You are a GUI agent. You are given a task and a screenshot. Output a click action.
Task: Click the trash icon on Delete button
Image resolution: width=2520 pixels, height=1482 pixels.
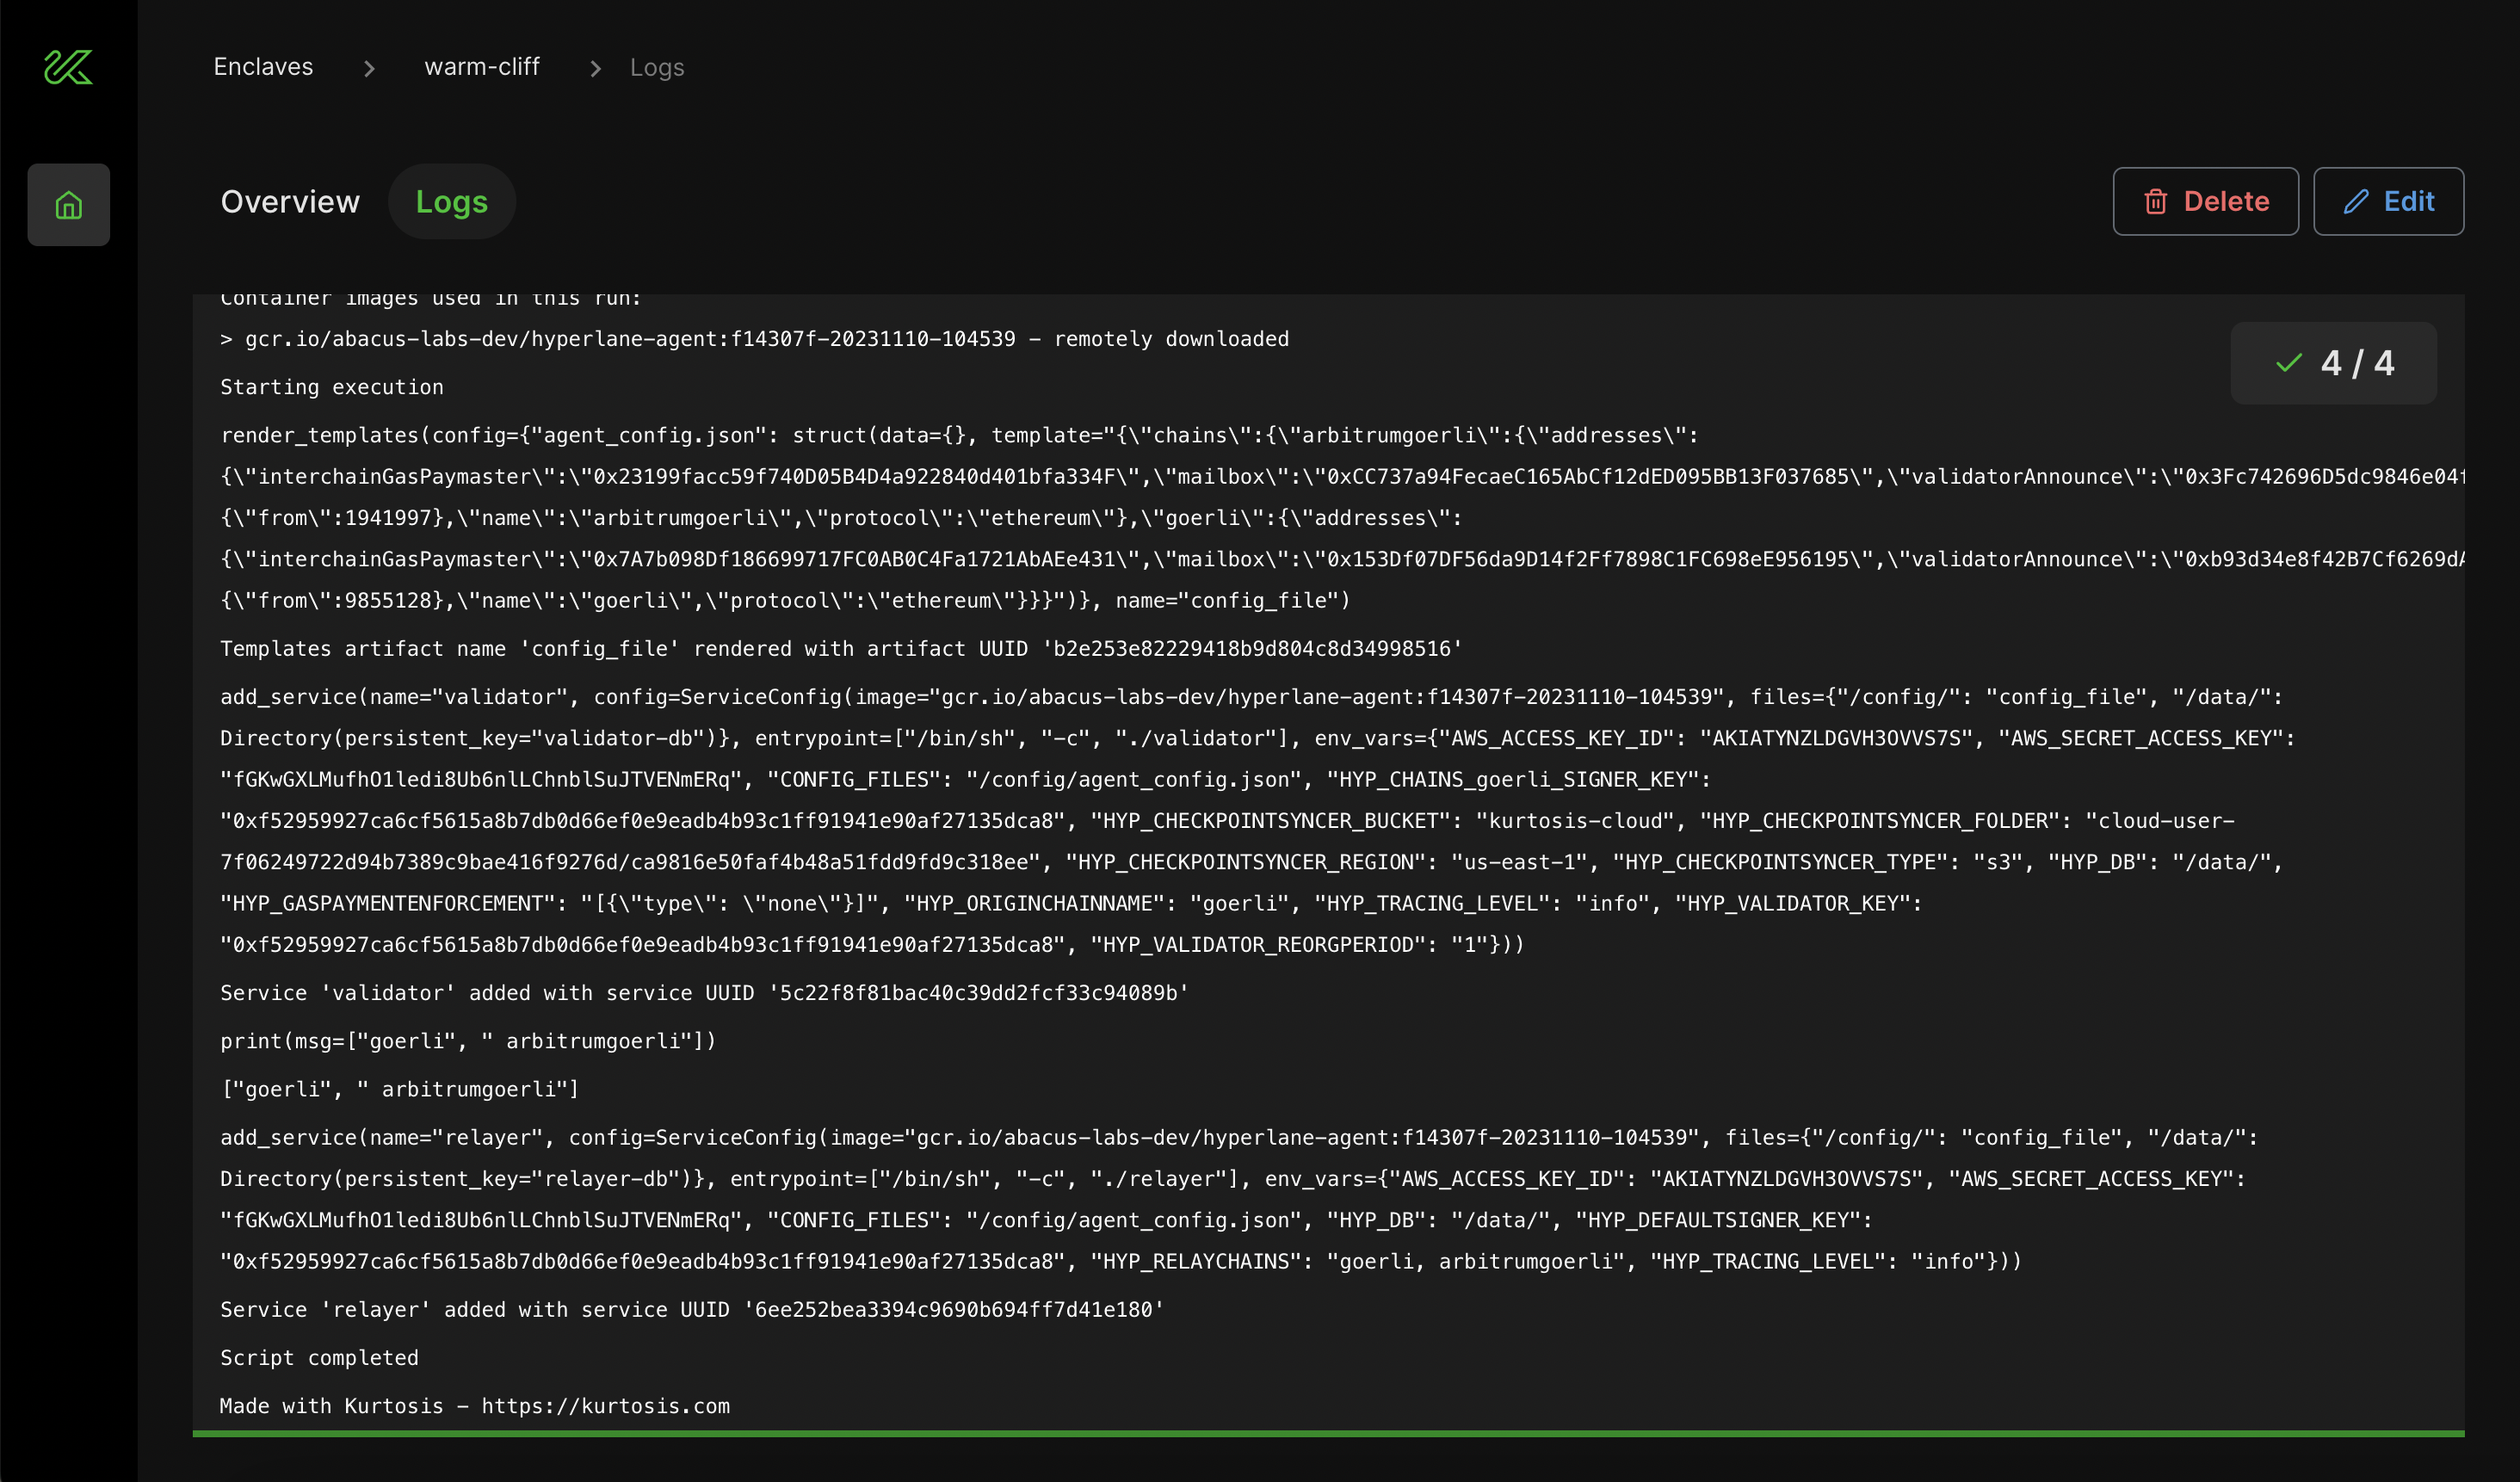2155,202
